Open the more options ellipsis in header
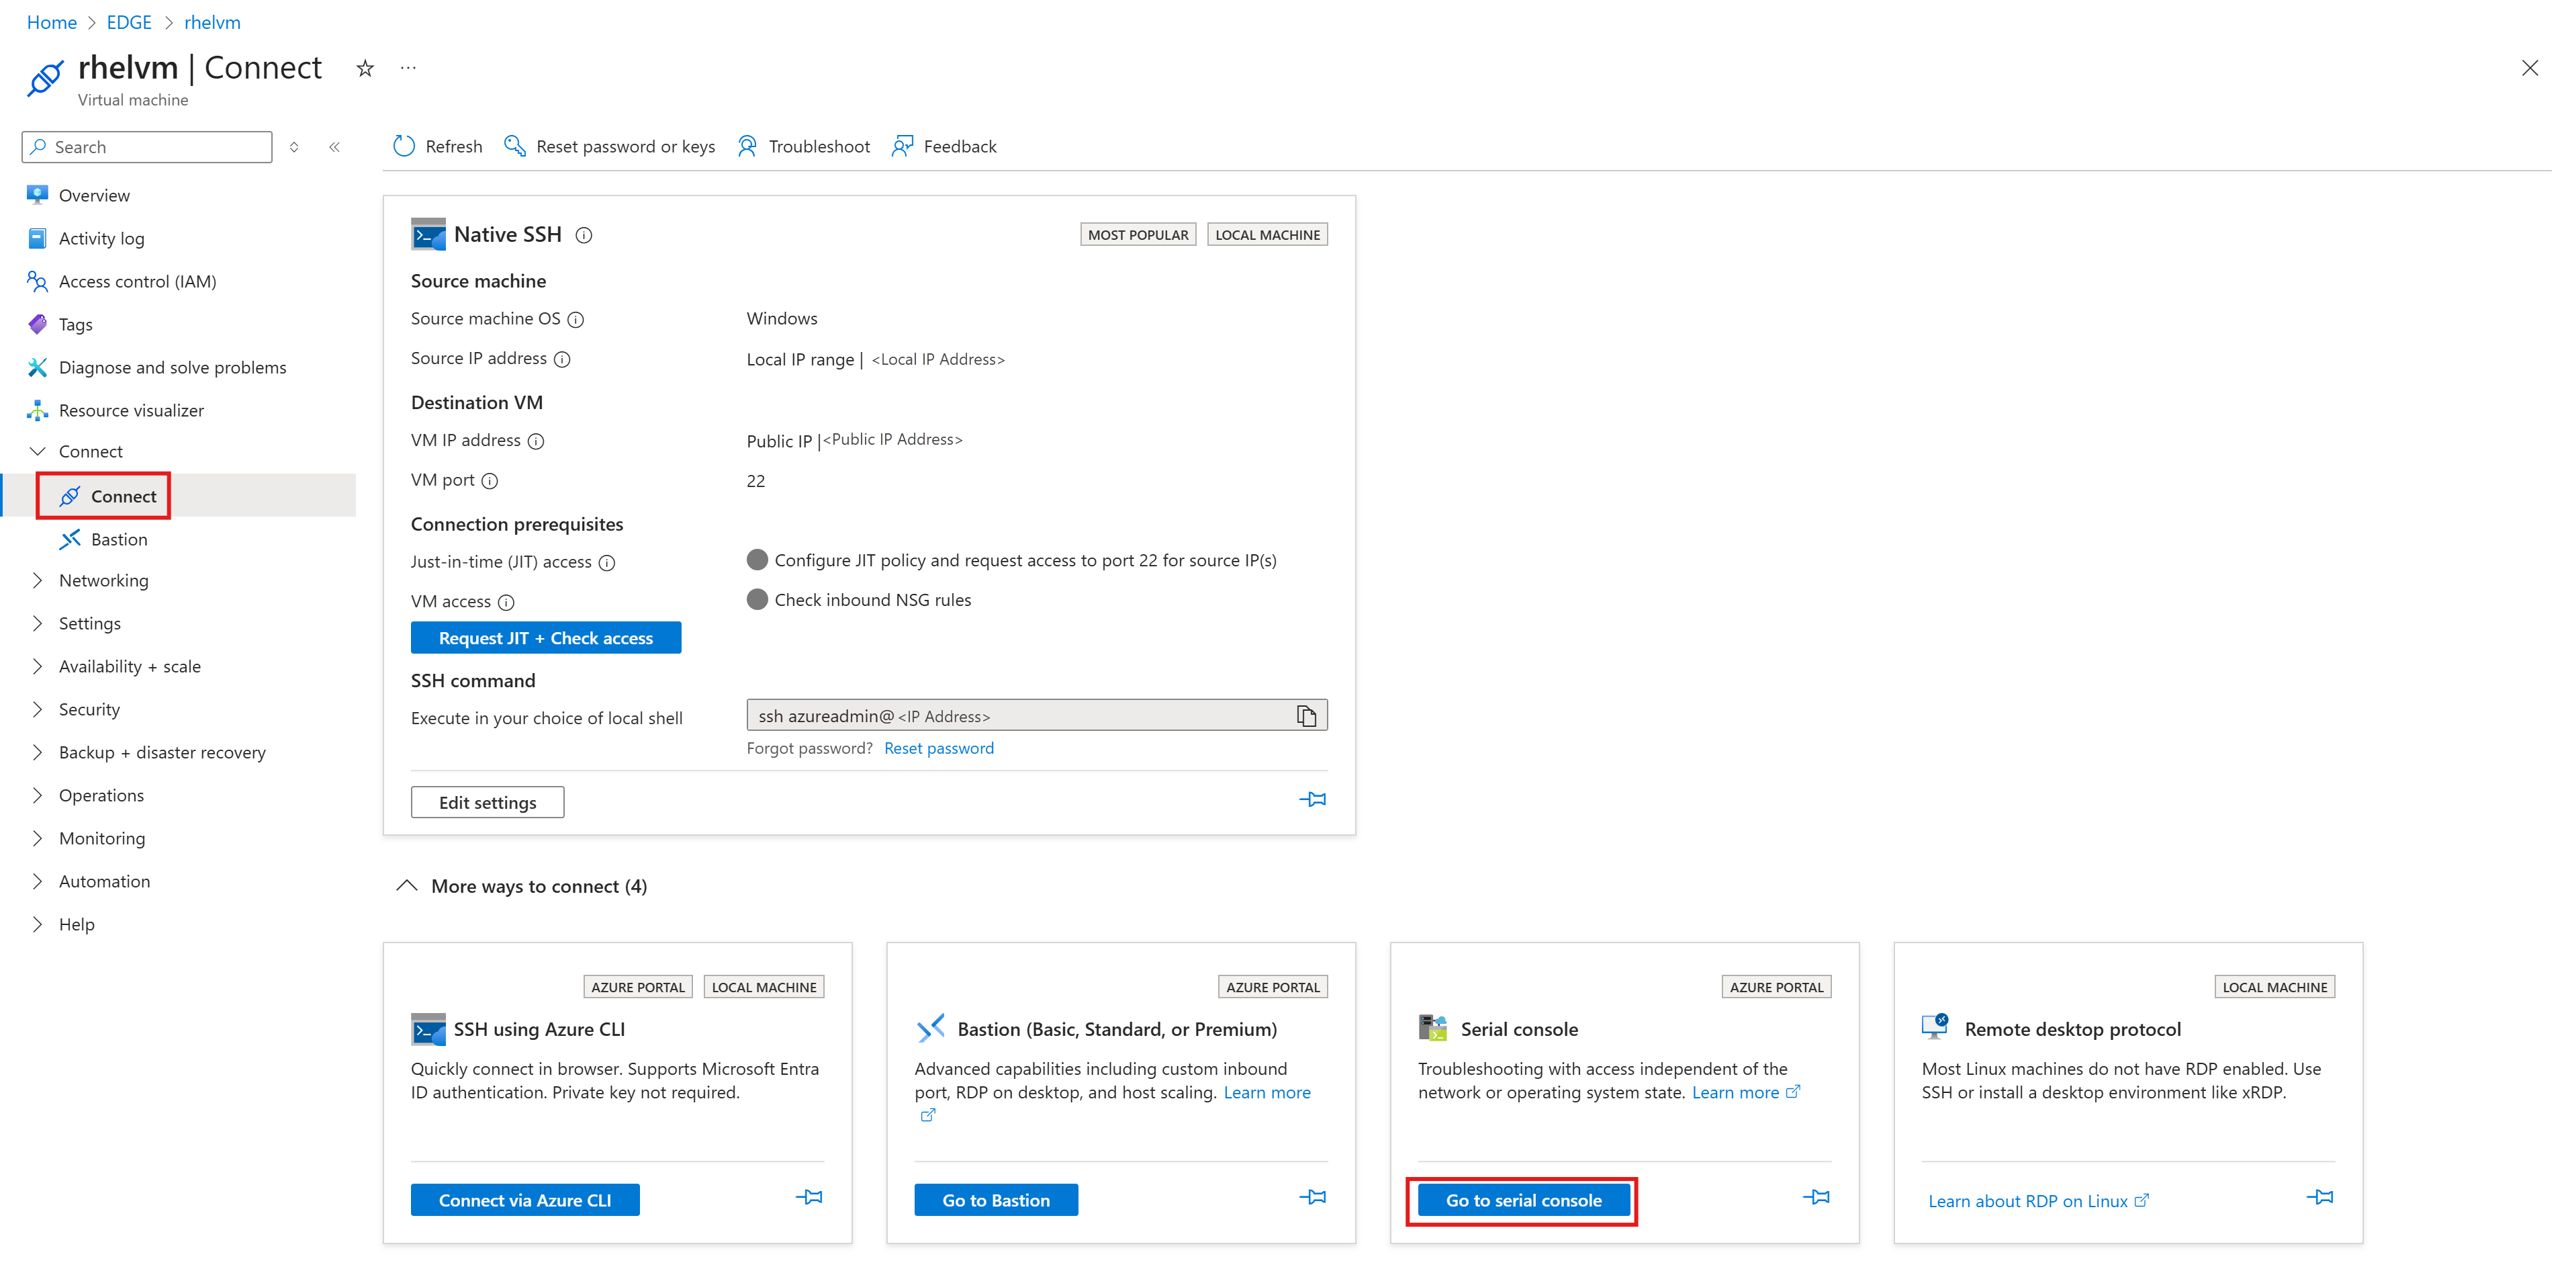2576x1269 pixels. click(x=408, y=68)
